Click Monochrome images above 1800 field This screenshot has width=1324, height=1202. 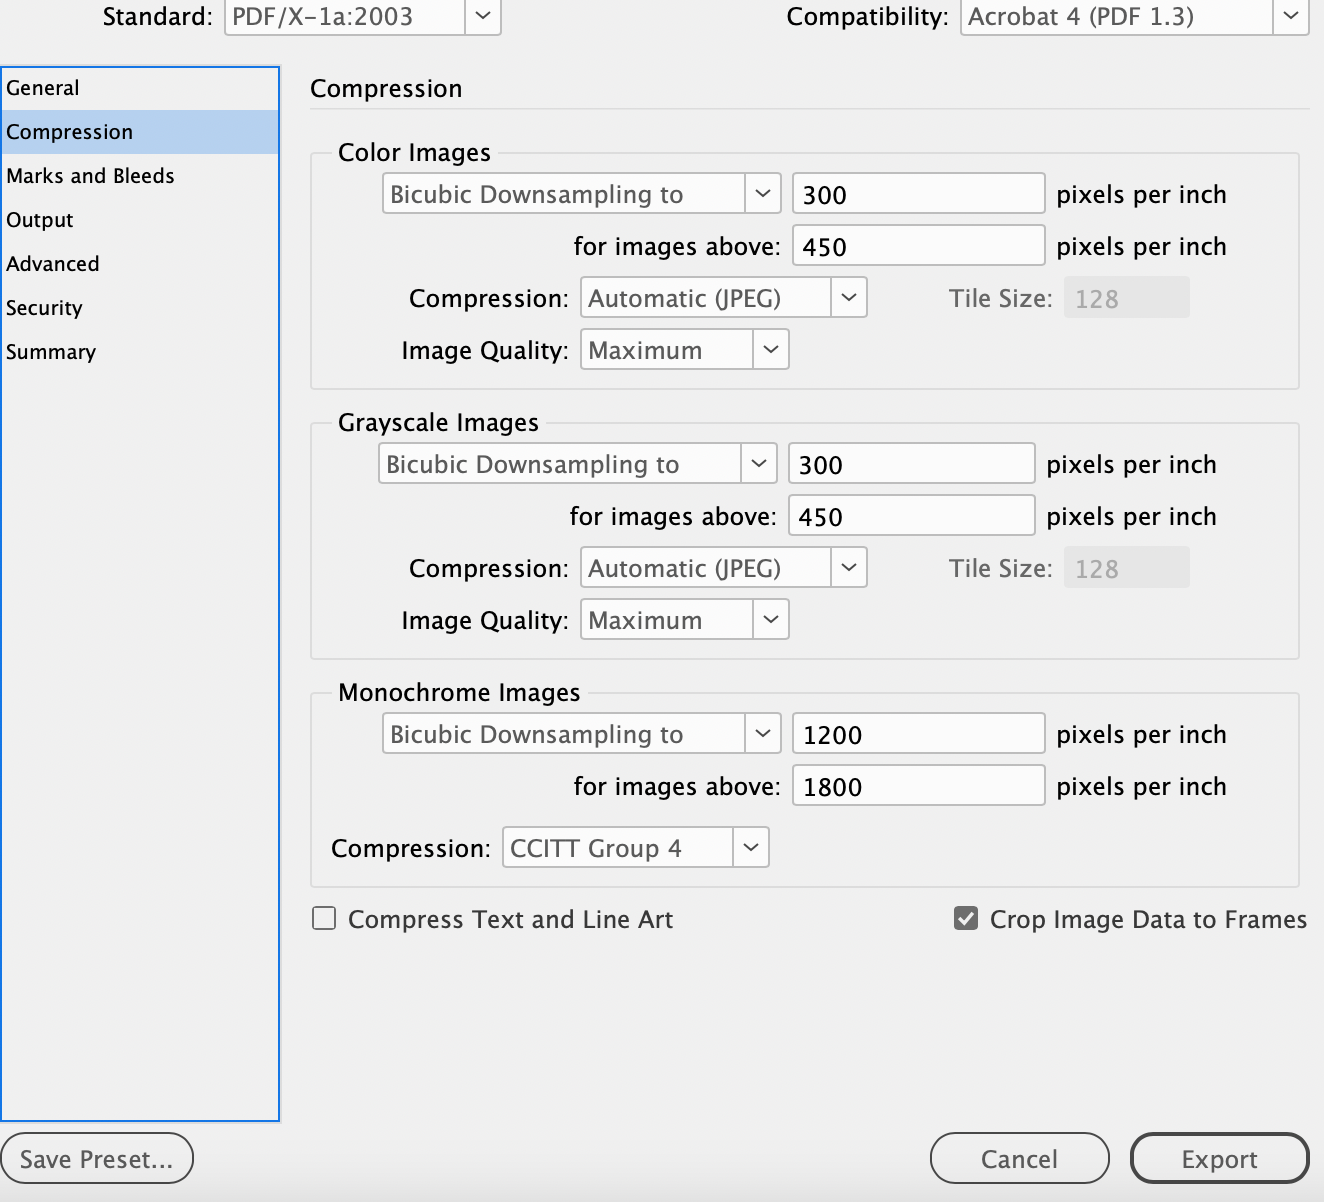tap(917, 786)
